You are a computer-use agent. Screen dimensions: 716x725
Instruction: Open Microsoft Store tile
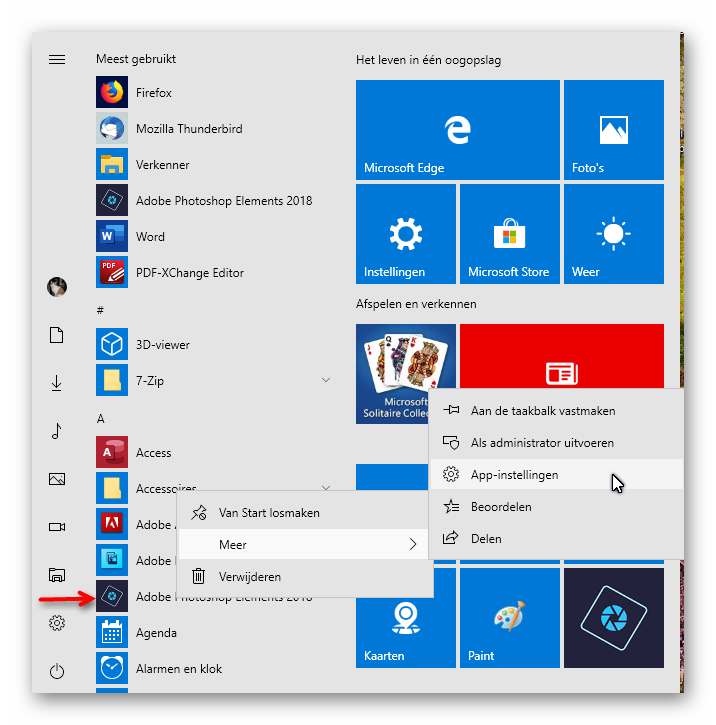click(509, 234)
